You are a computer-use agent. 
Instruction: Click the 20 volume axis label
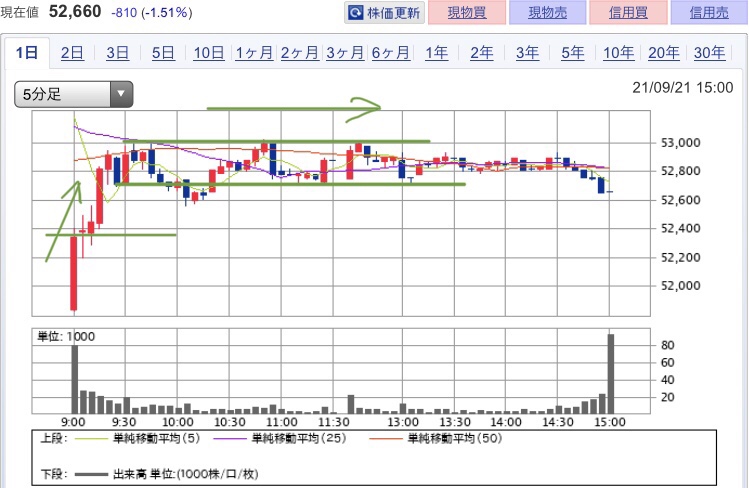click(668, 397)
